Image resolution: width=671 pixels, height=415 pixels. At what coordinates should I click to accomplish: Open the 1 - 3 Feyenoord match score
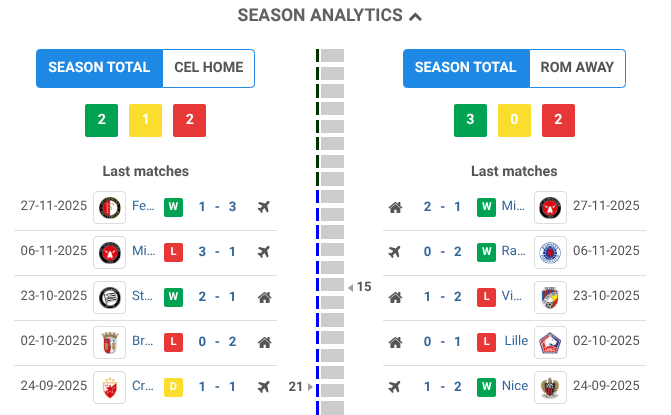tap(216, 207)
